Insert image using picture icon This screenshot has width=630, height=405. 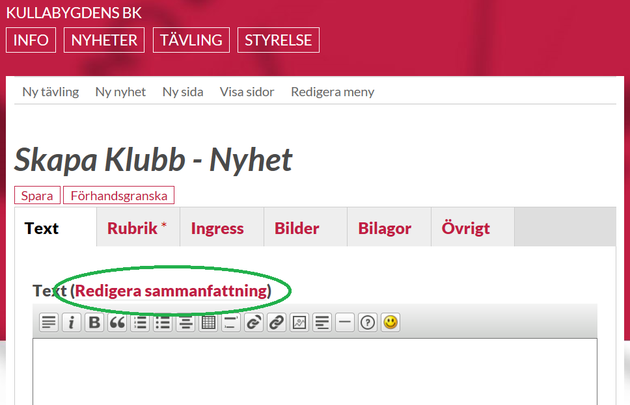coord(298,323)
